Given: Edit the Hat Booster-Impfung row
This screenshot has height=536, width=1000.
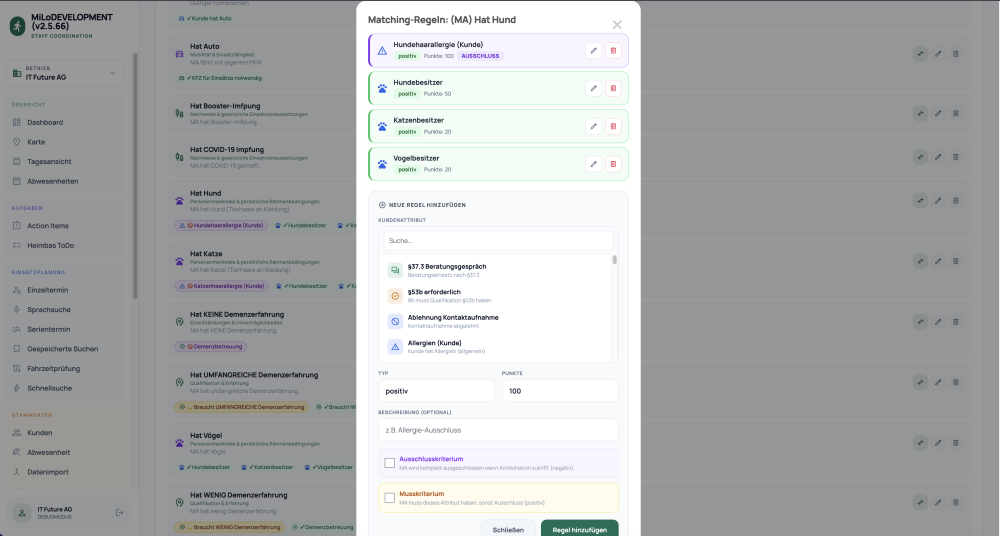Looking at the screenshot, I should pos(938,114).
